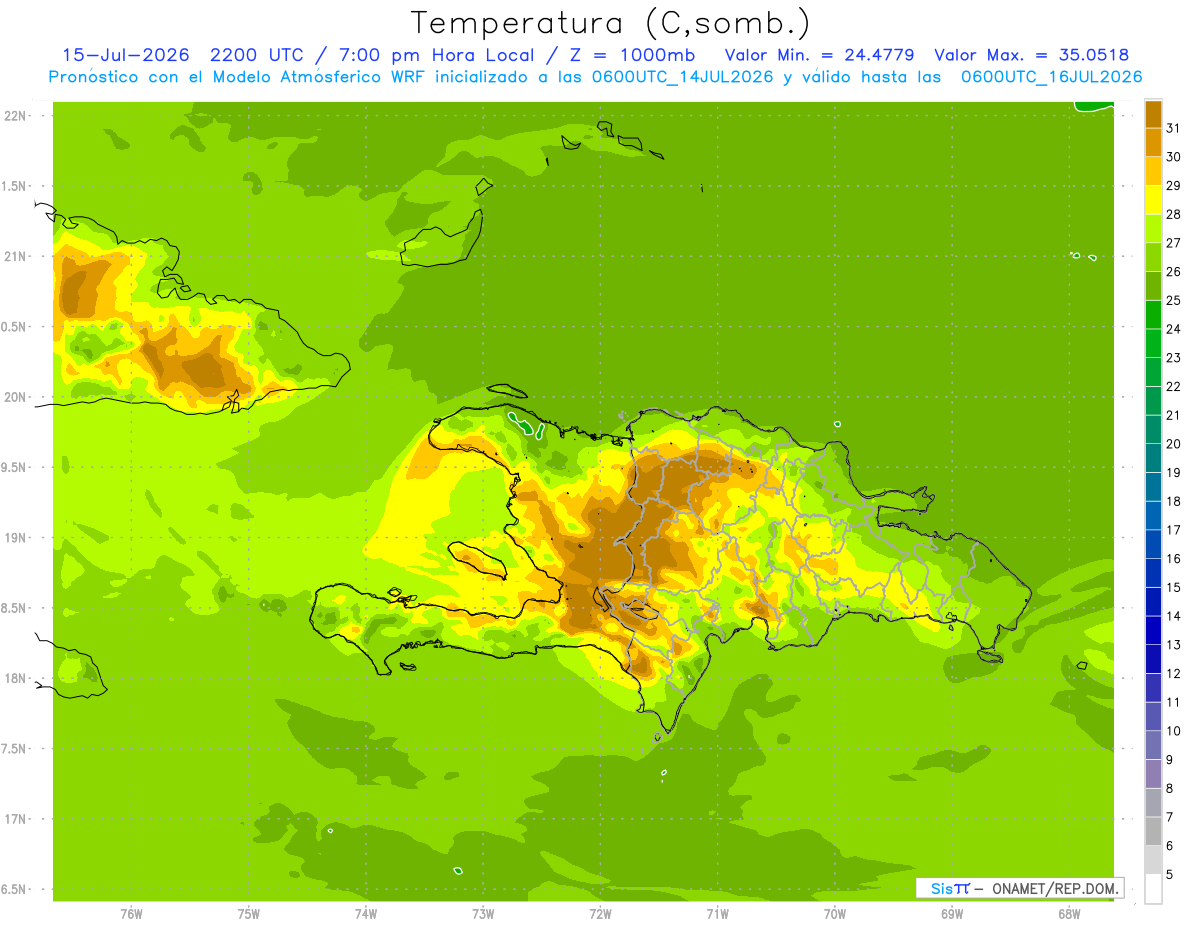This screenshot has width=1200, height=927.
Task: Click the "0.5N" latitude axis label
Action: click(16, 327)
